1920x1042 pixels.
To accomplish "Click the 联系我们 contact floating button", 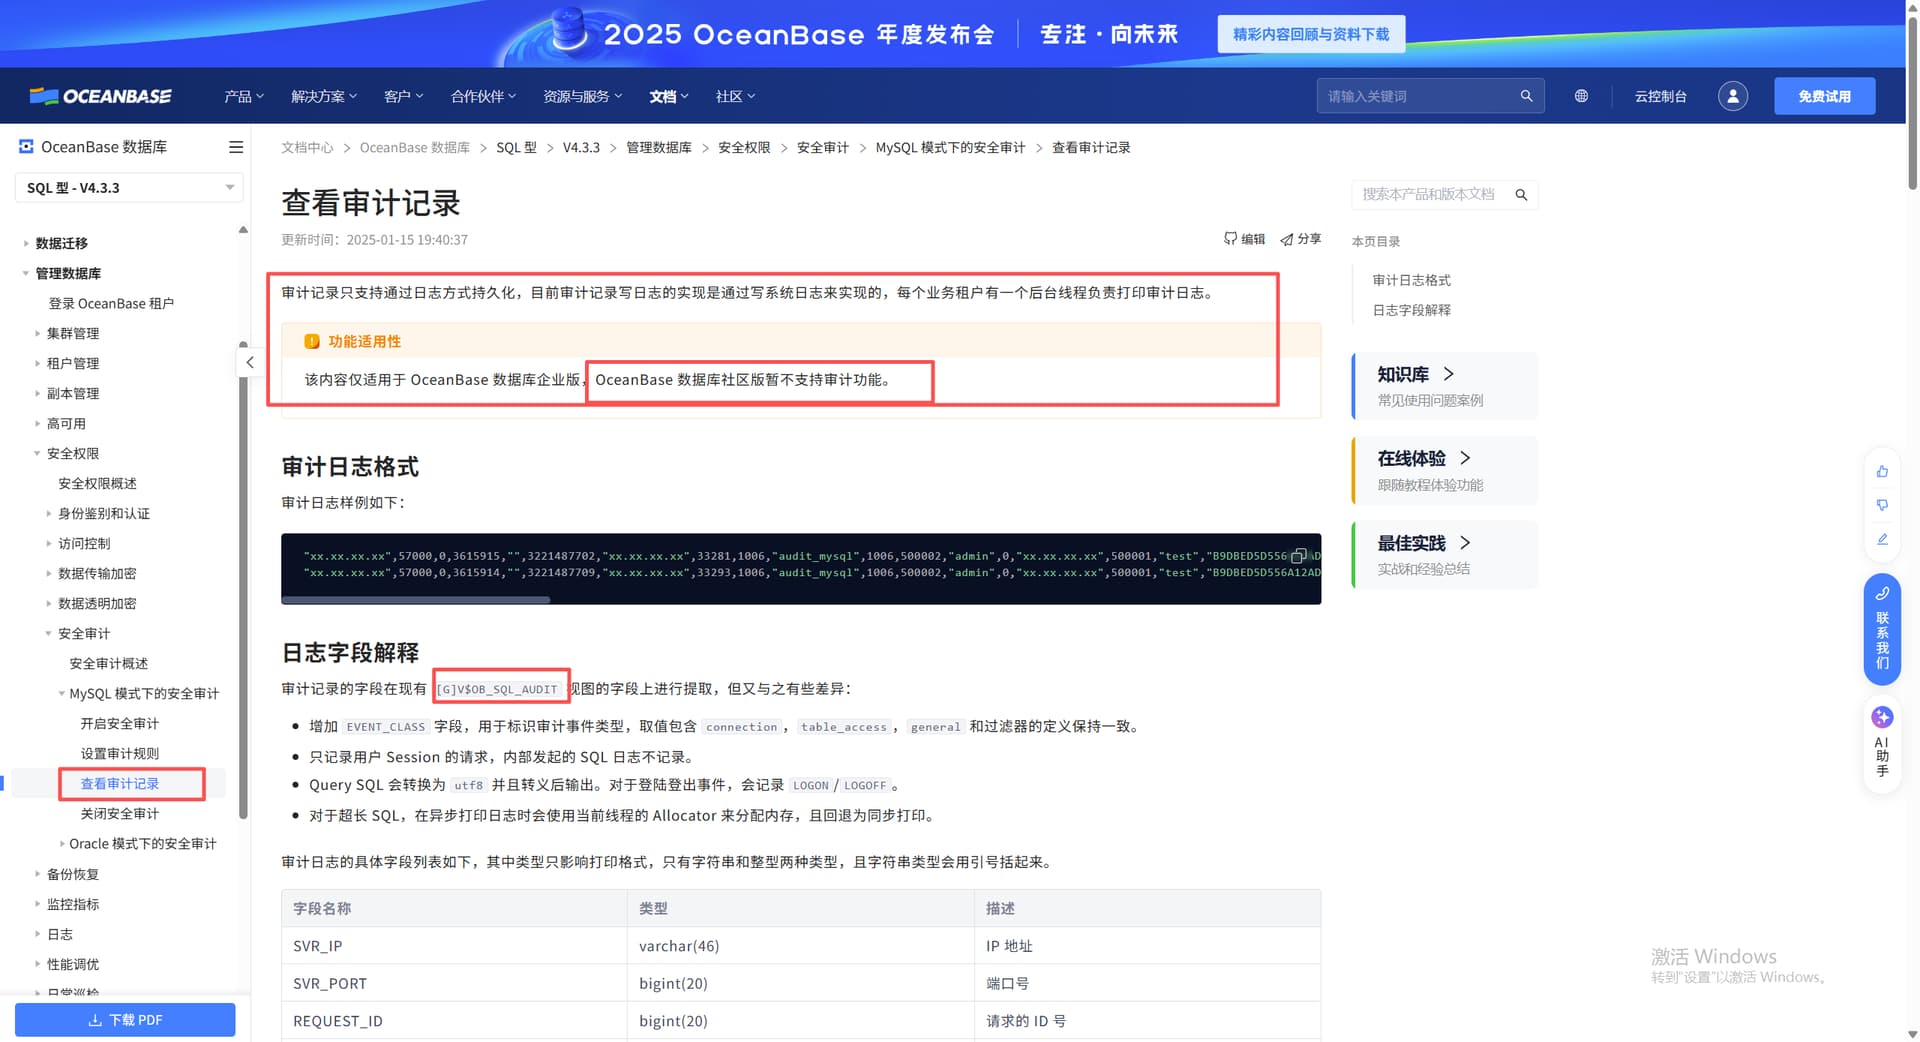I will click(1882, 629).
